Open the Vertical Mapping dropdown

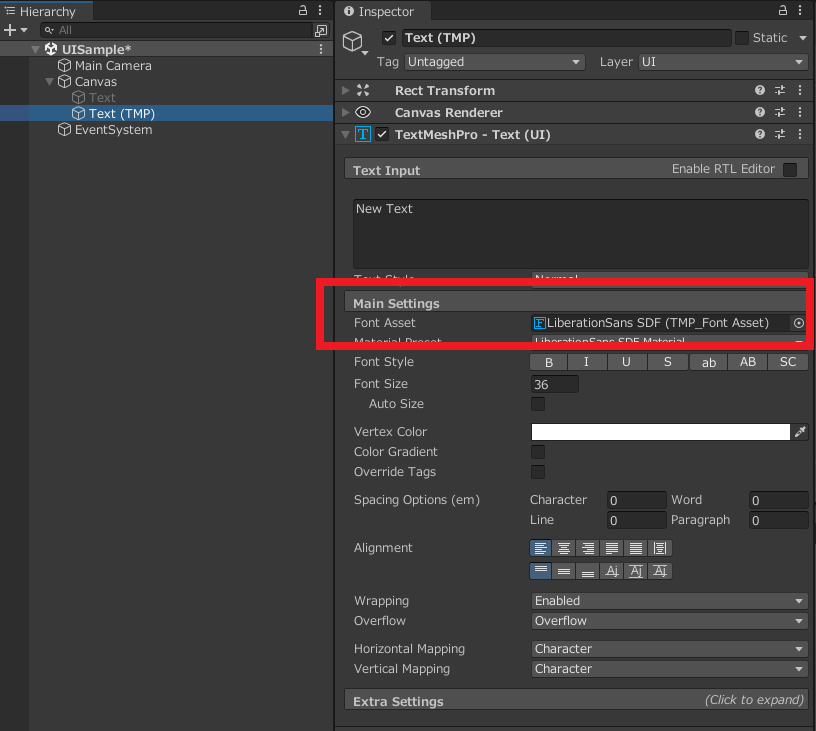click(x=669, y=669)
